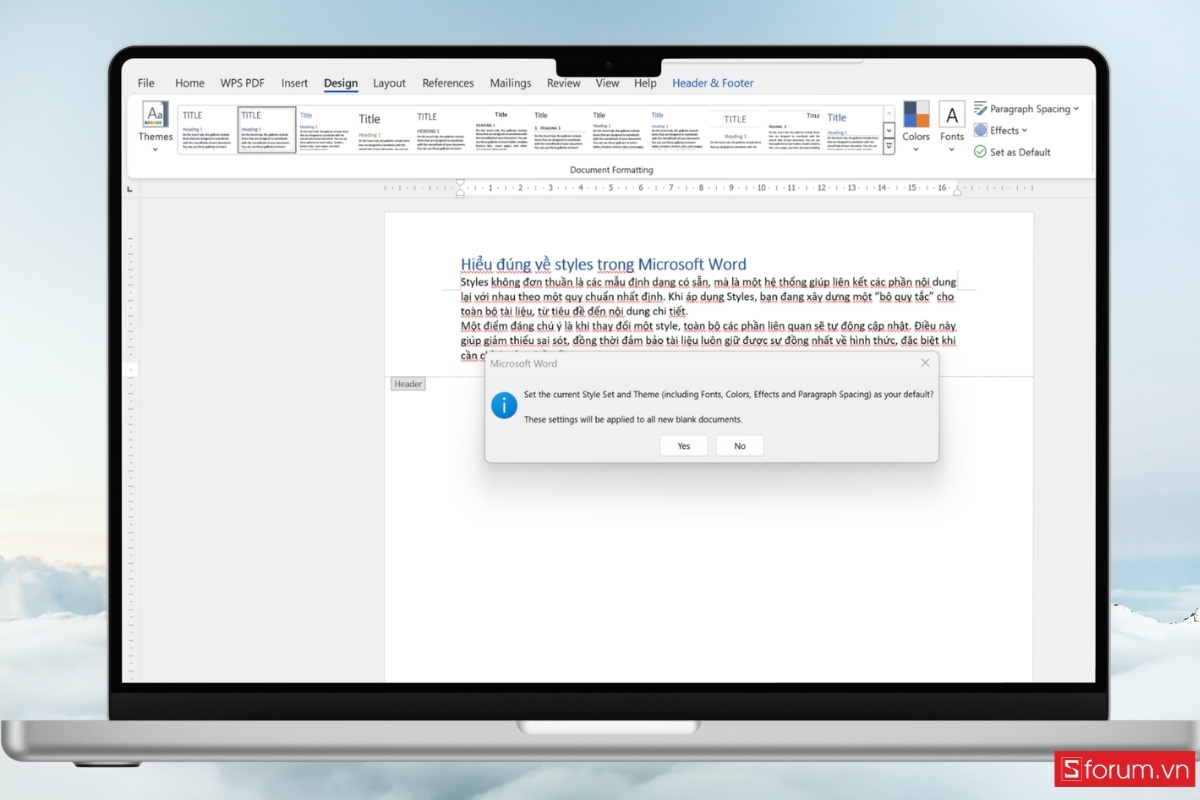Click Yes in the Microsoft Word dialog
The height and width of the screenshot is (800, 1200).
684,446
